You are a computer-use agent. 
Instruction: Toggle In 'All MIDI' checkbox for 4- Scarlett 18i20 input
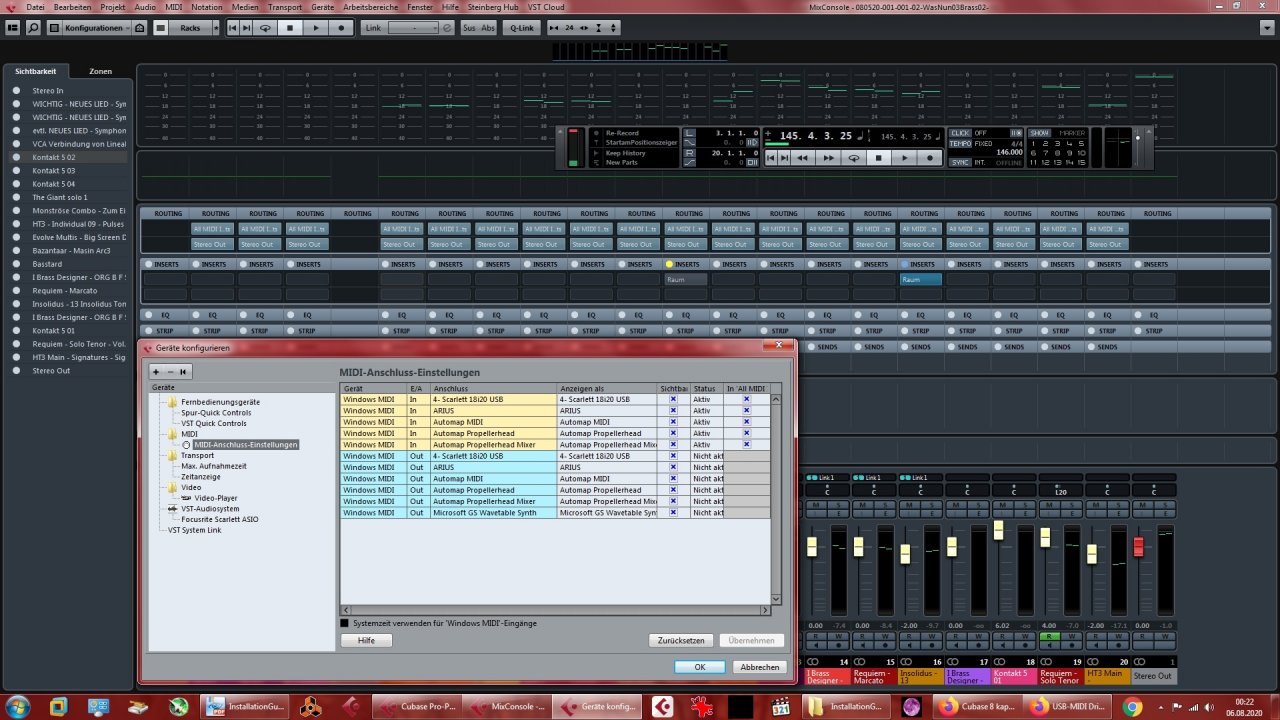(746, 399)
